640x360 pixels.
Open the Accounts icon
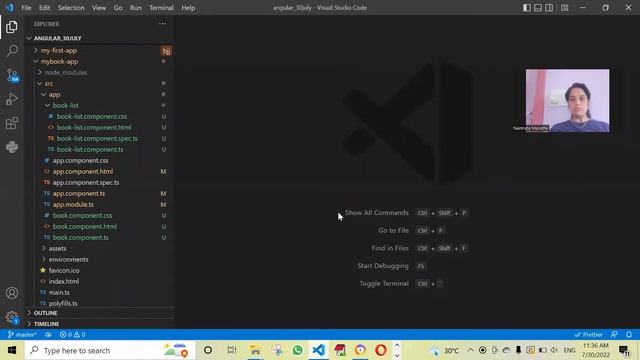point(12,293)
